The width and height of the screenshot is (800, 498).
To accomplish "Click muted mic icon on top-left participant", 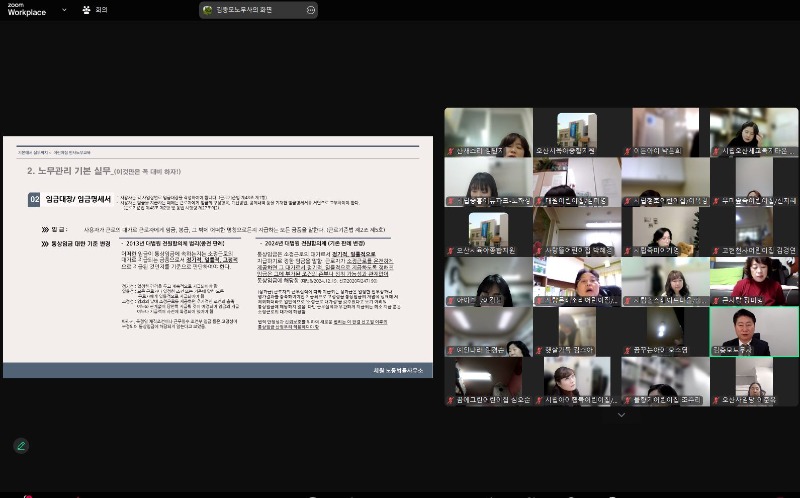I will [452, 151].
